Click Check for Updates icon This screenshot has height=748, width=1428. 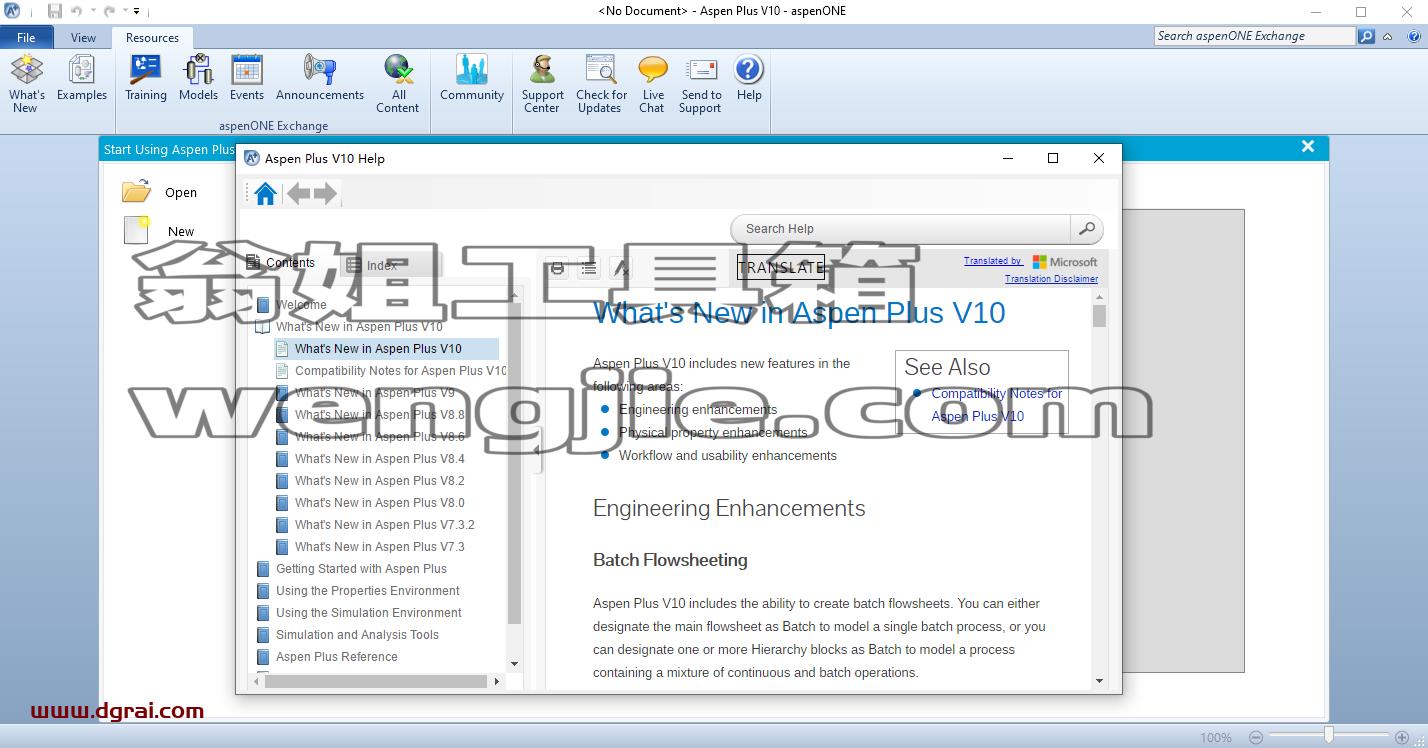601,83
